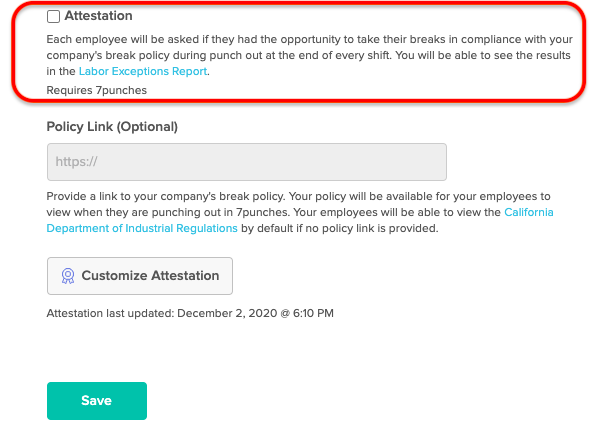Click the 6:10 PM time text

tap(313, 313)
